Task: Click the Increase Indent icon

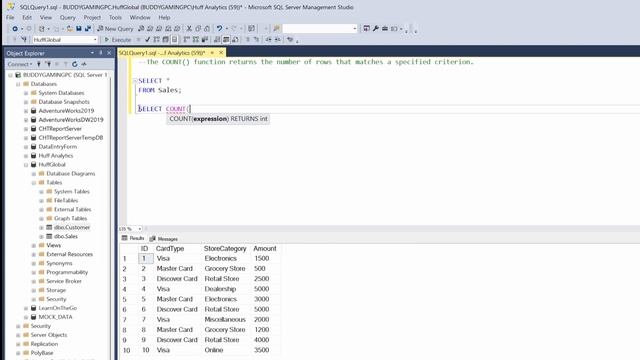Action: pyautogui.click(x=278, y=40)
